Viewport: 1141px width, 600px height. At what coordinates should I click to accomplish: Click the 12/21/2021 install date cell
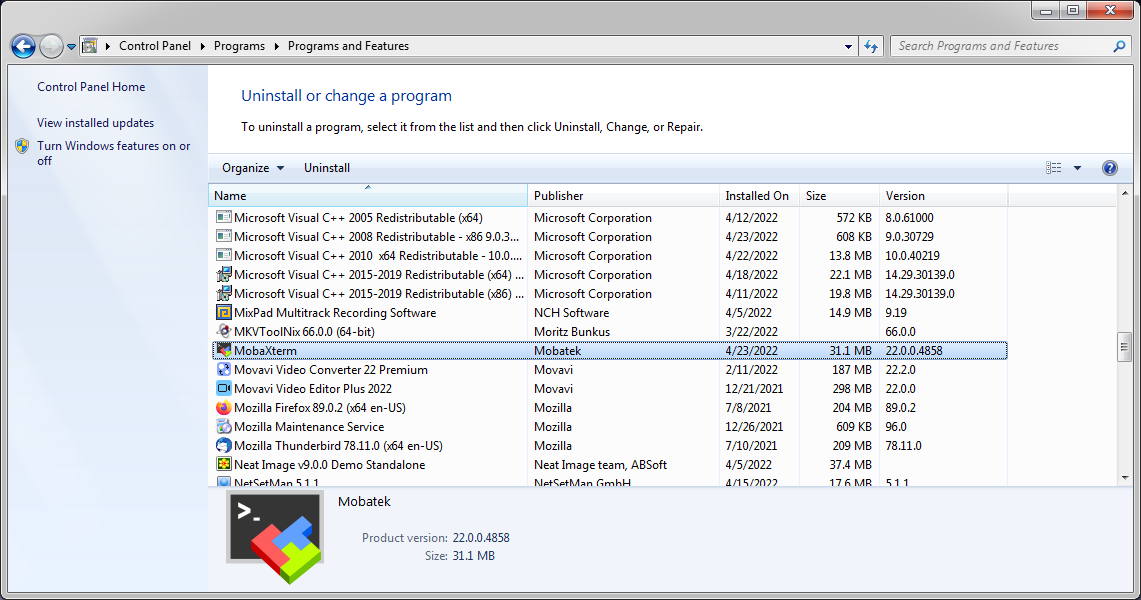tap(754, 388)
